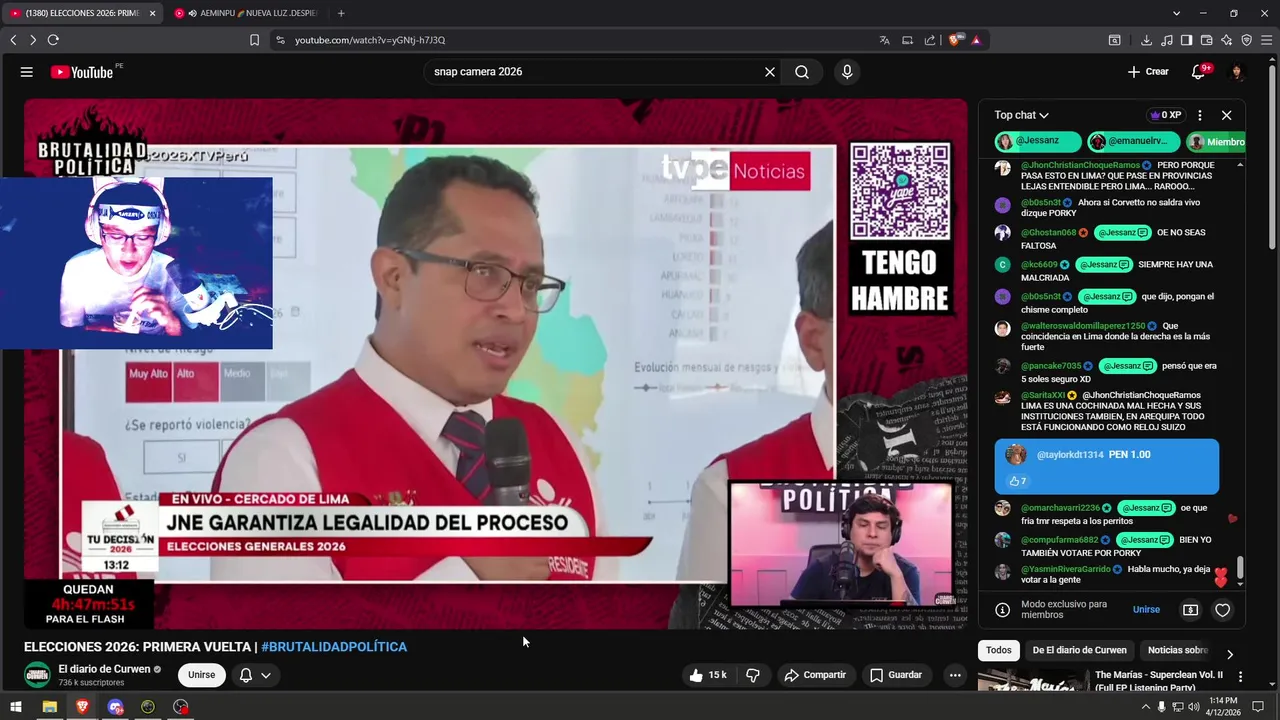Viewport: 1280px width, 720px height.
Task: Open the browser main menu
Action: 1266,40
